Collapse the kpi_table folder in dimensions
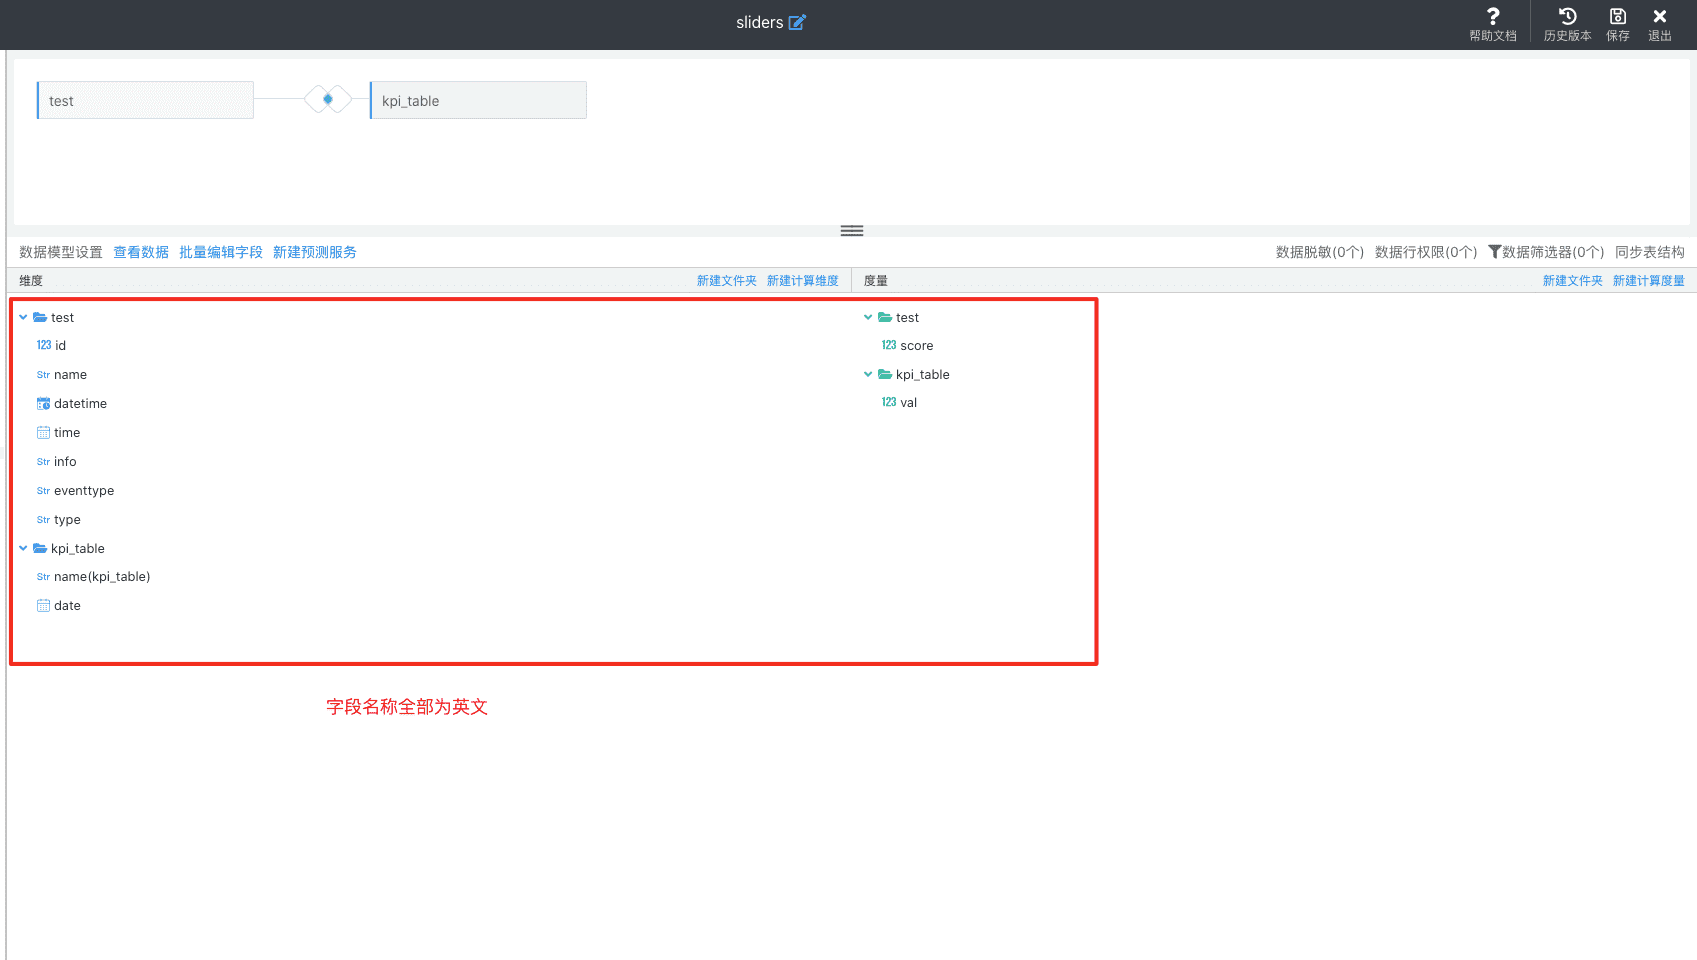The height and width of the screenshot is (960, 1697). (23, 548)
